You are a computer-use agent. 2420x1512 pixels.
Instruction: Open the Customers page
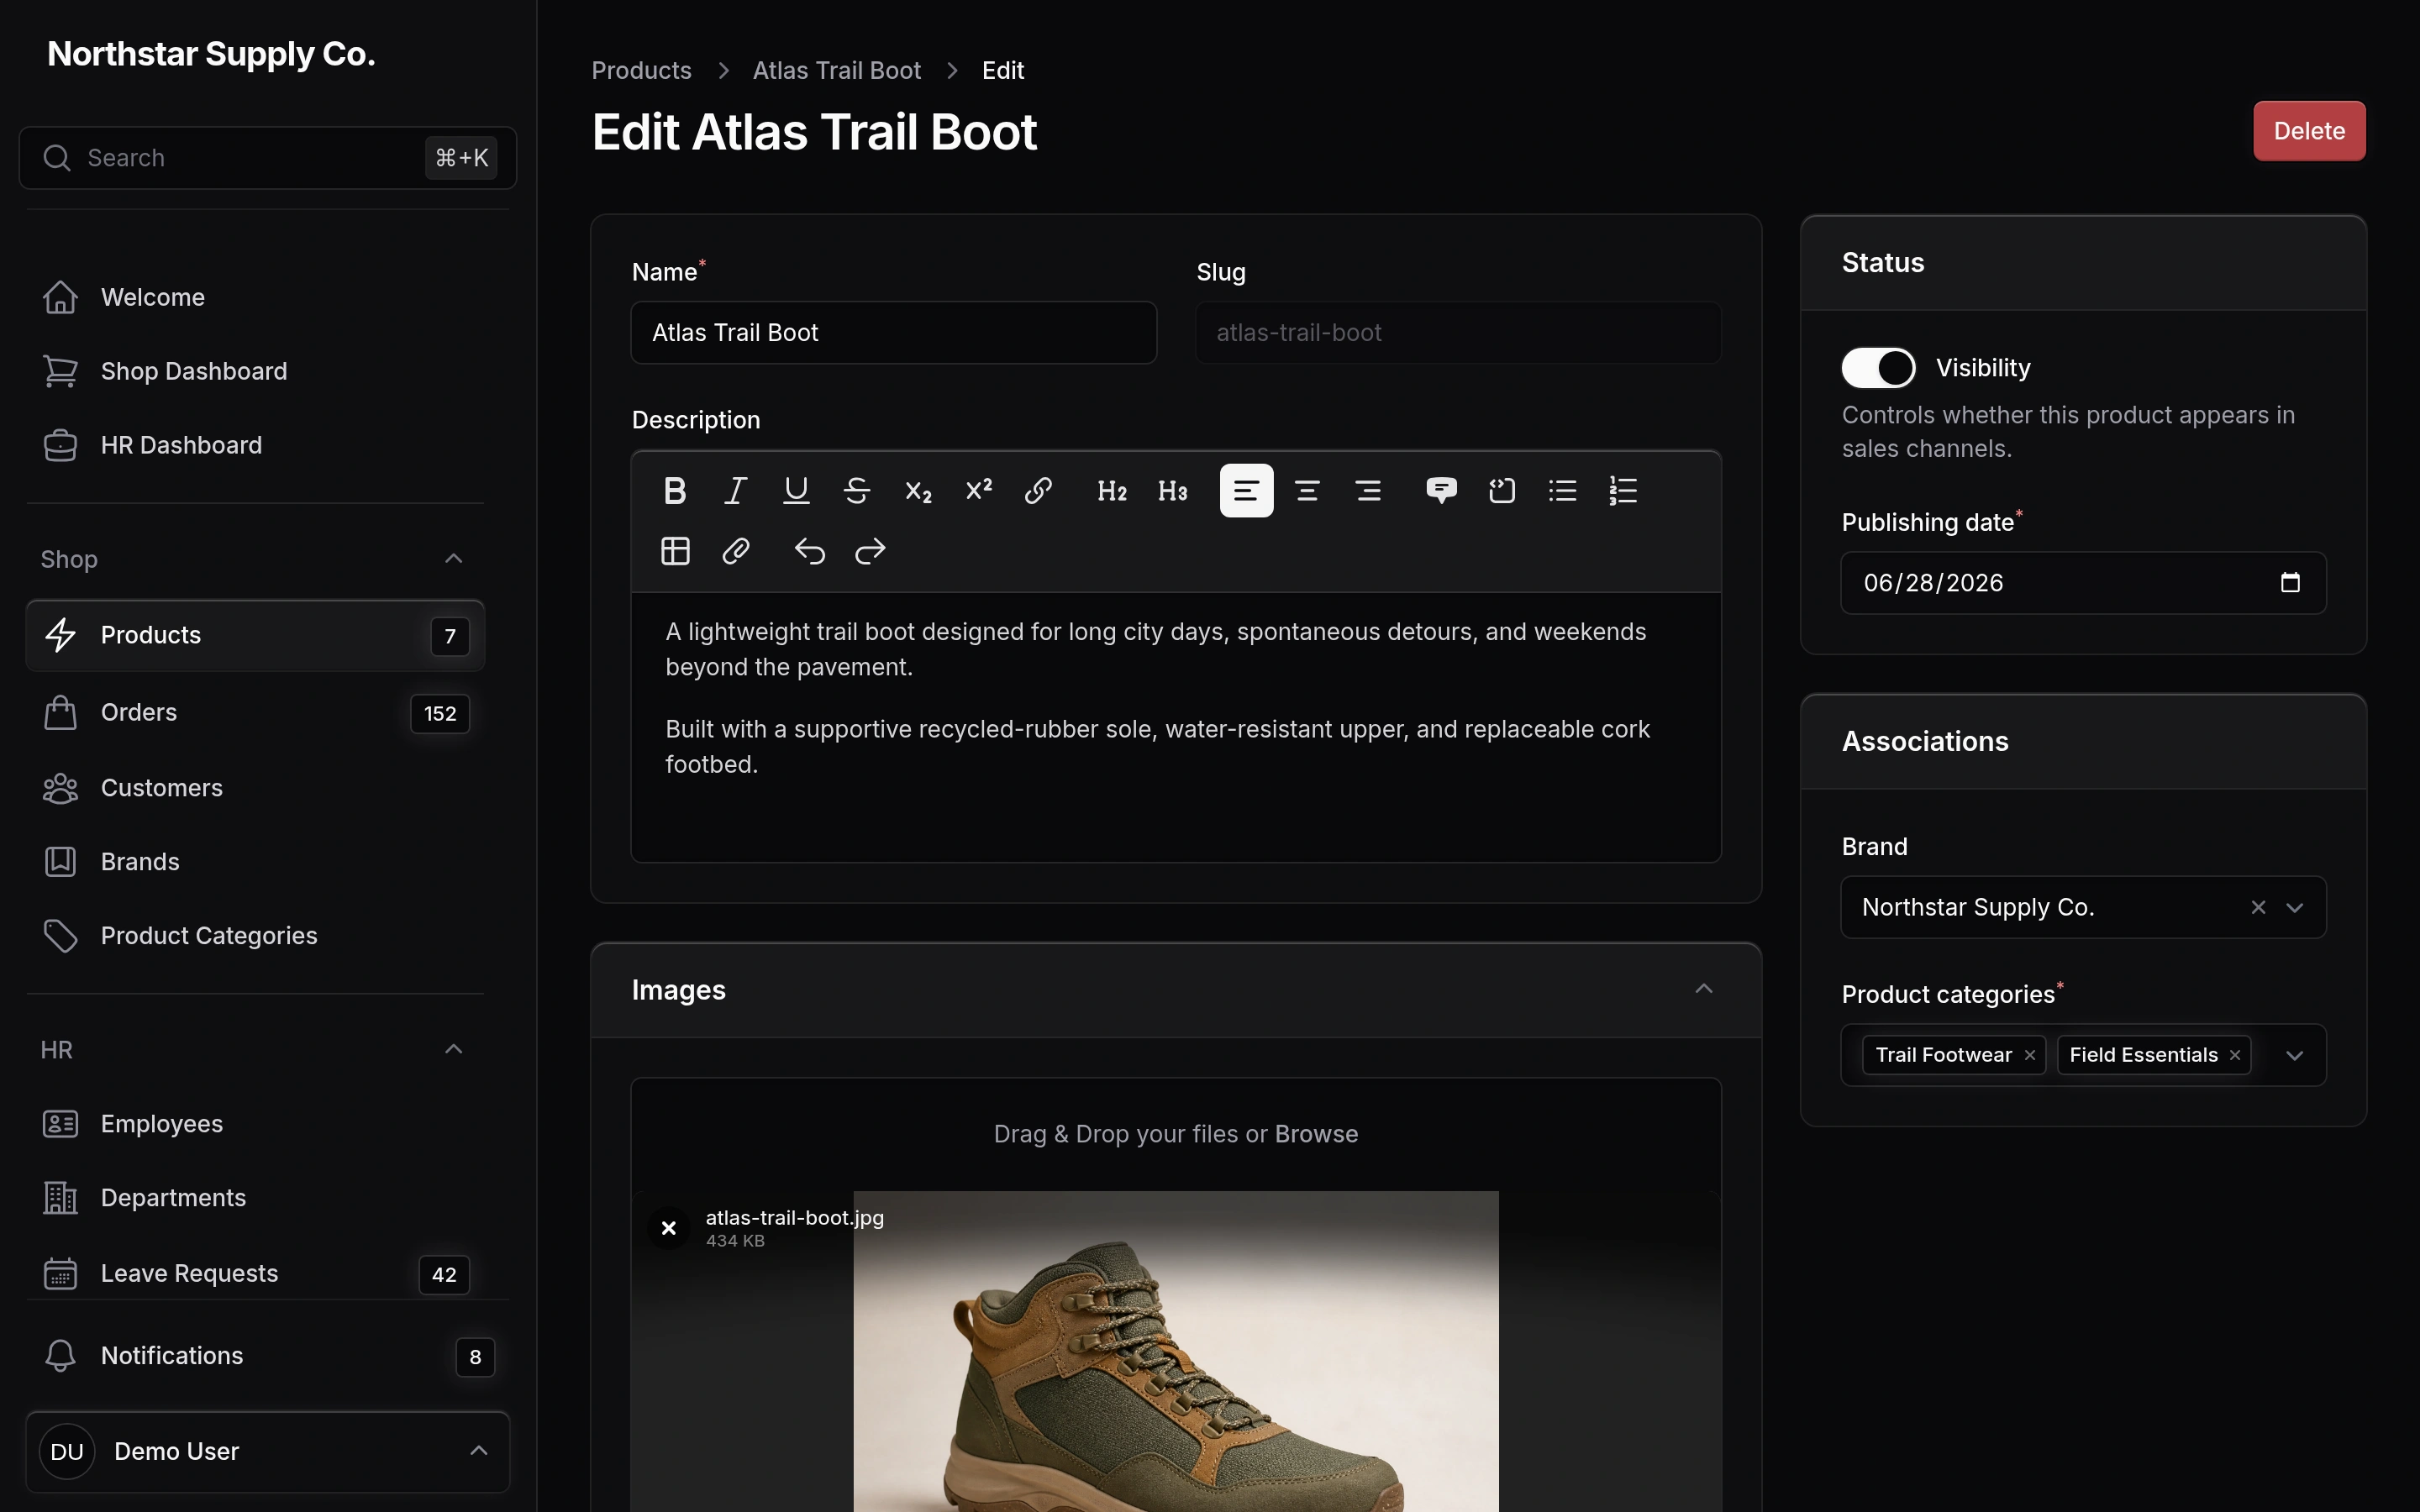(255, 788)
